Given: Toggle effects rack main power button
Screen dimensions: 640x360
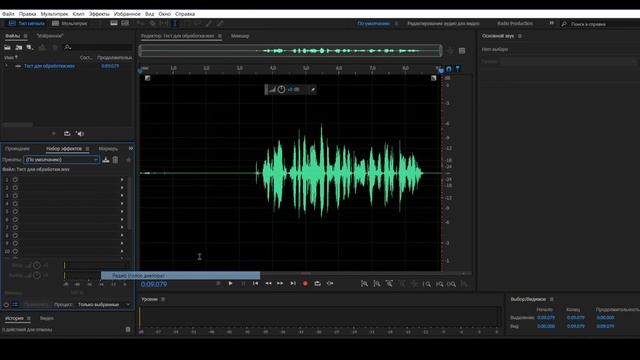Looking at the screenshot, I should (6, 304).
